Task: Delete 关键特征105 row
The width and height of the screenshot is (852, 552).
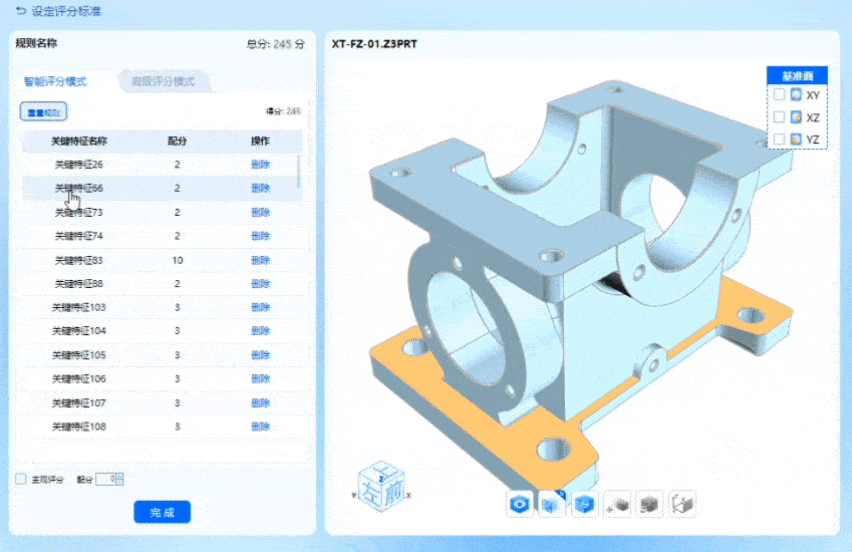Action: point(260,355)
